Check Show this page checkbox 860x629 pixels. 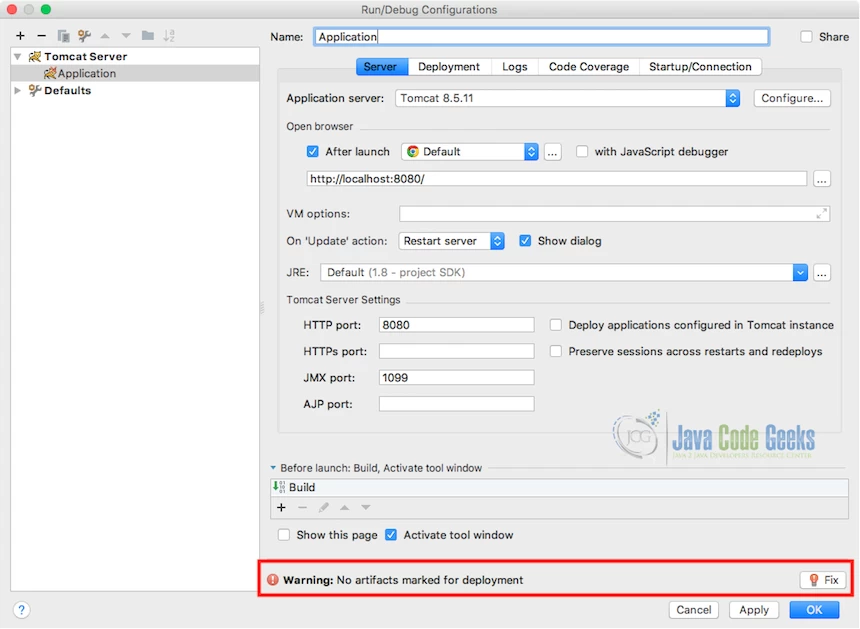click(x=284, y=535)
